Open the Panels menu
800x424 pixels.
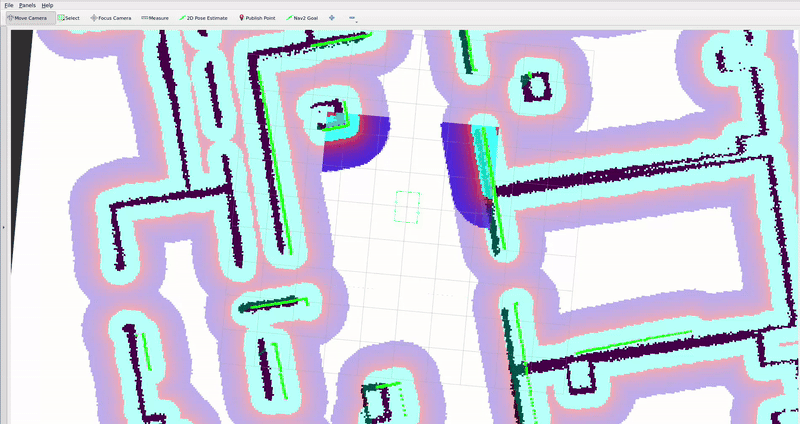pos(27,5)
